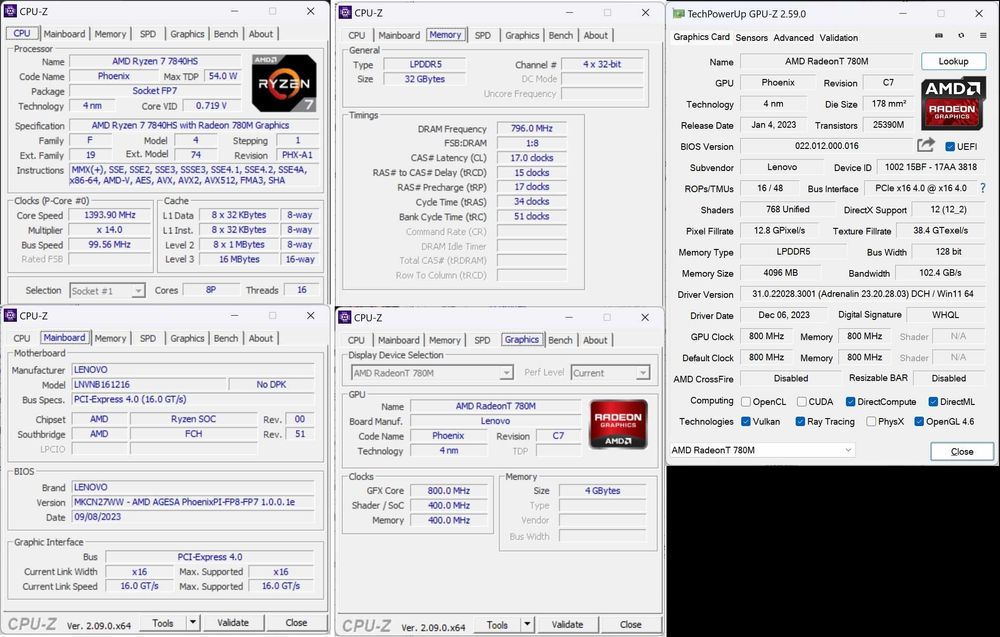Open the Perf Level dropdown
Viewport: 1000px width, 637px height.
tap(610, 373)
